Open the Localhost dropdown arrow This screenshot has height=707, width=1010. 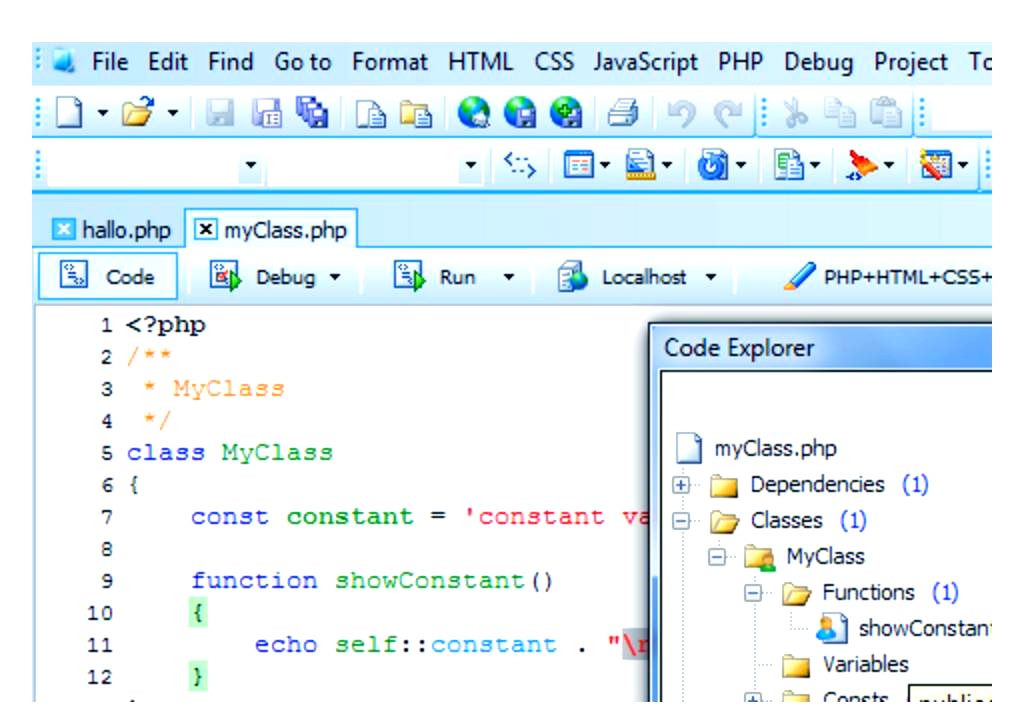tap(710, 278)
